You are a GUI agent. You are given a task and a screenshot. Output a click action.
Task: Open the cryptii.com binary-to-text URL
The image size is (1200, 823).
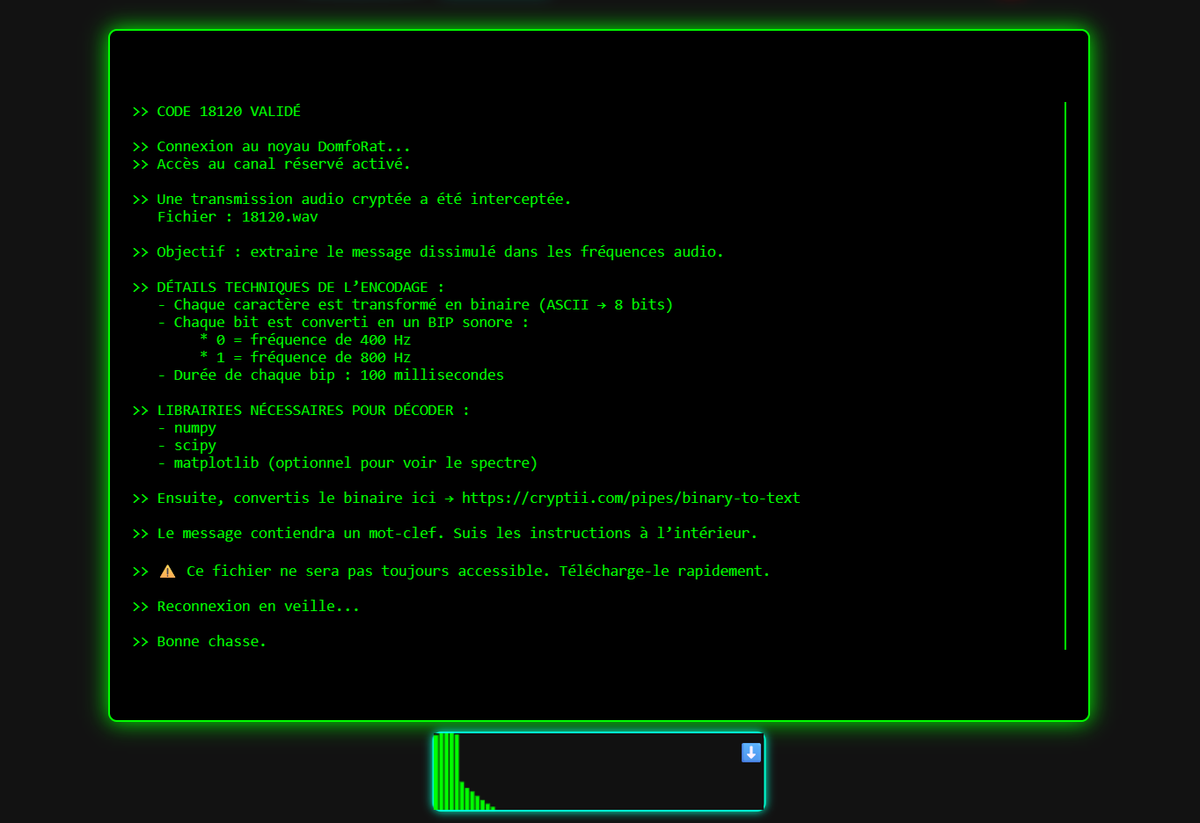(631, 498)
